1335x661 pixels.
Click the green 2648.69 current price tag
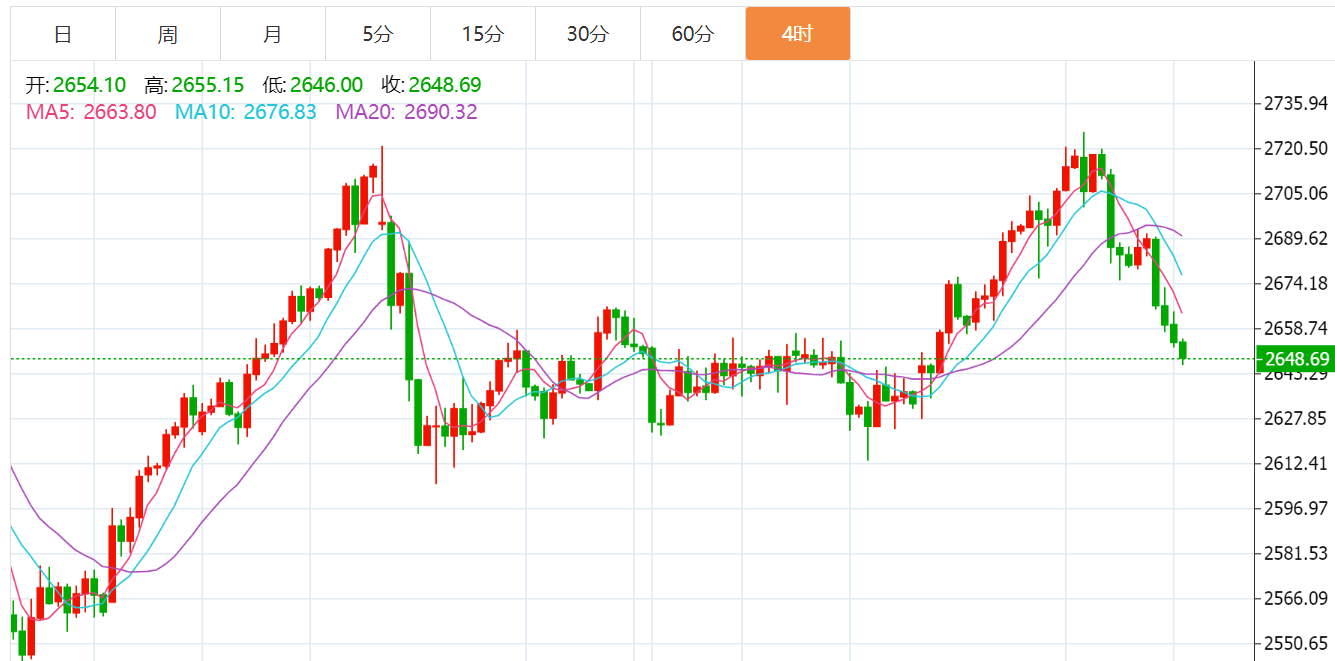(x=1295, y=359)
